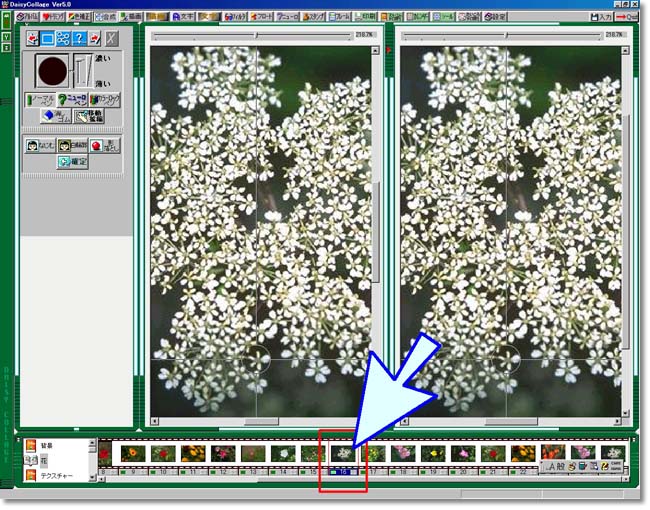650x510 pixels.
Task: Select filmstrip thumbnail number 21
Action: point(493,454)
